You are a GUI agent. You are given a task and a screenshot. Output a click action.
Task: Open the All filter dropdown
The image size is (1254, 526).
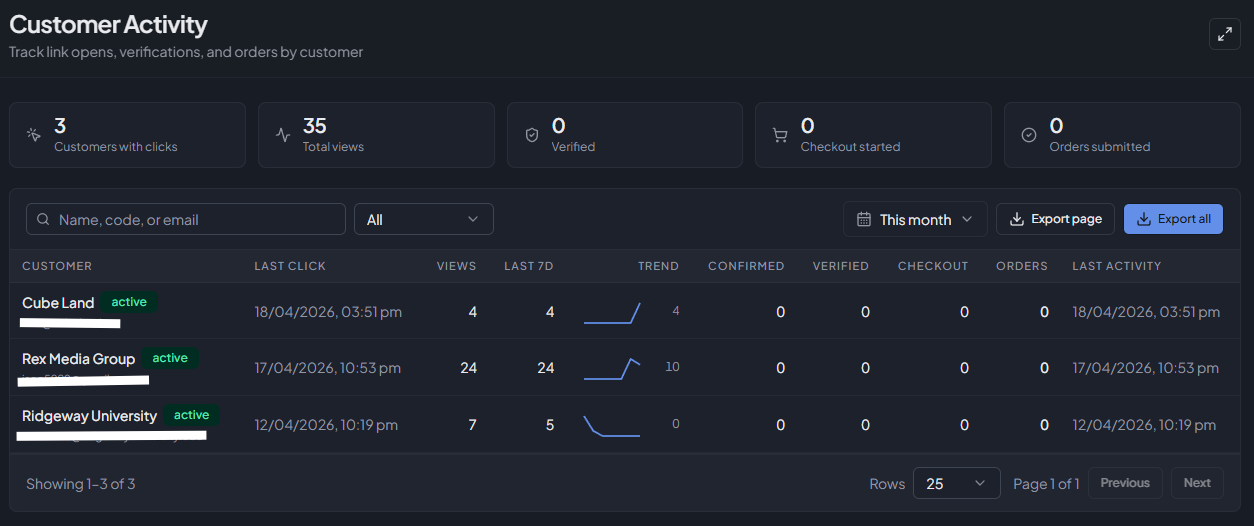click(x=424, y=219)
